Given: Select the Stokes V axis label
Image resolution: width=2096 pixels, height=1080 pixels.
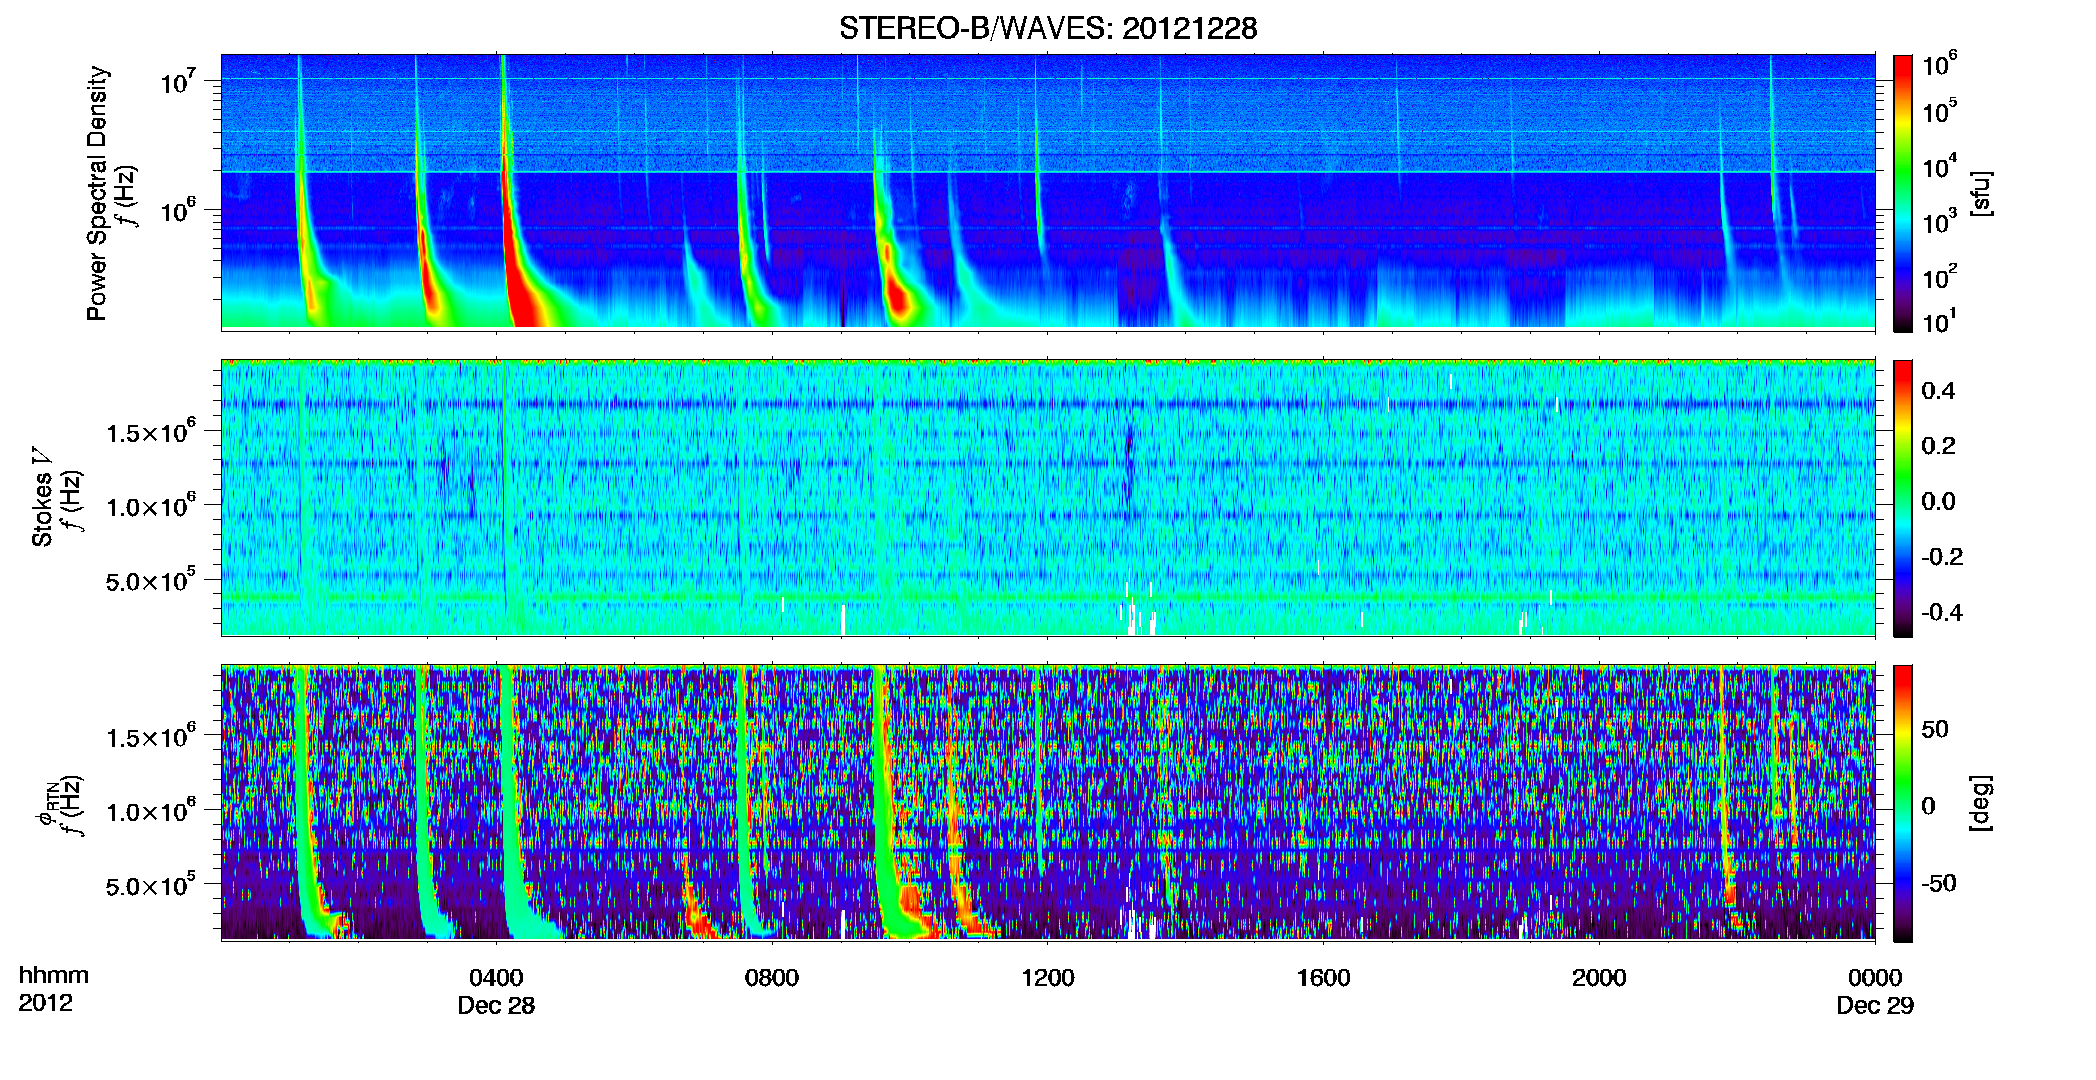Looking at the screenshot, I should coord(42,496).
